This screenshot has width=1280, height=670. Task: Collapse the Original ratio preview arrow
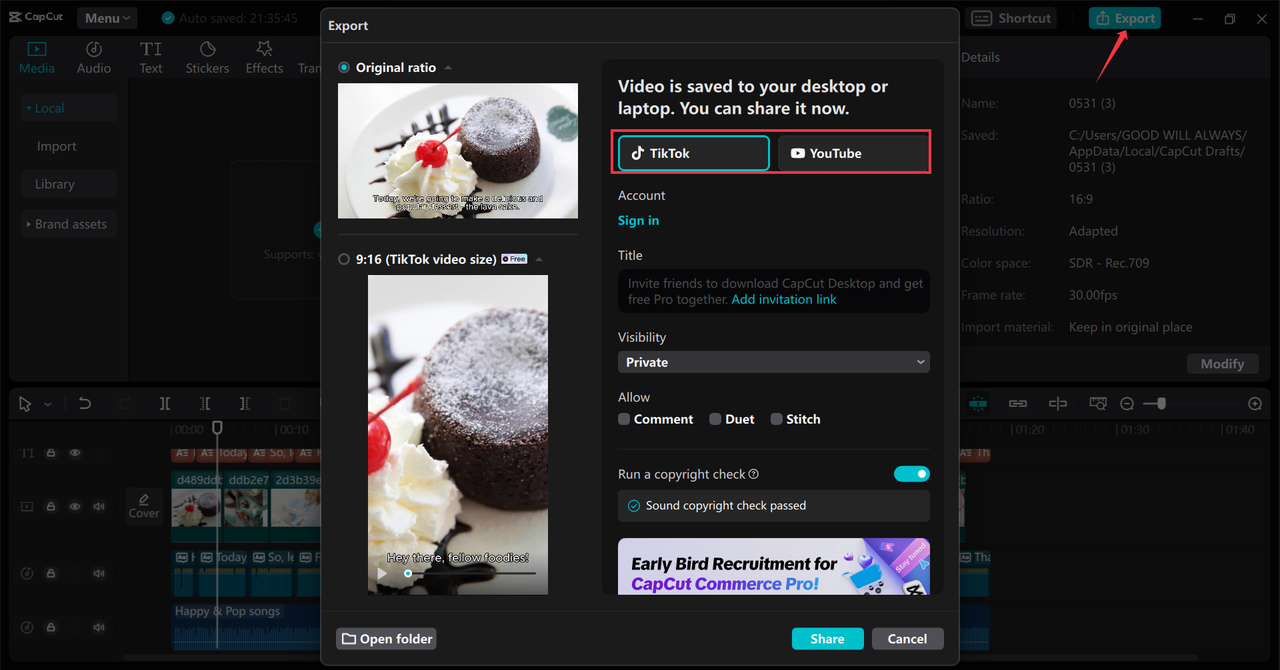click(x=448, y=68)
